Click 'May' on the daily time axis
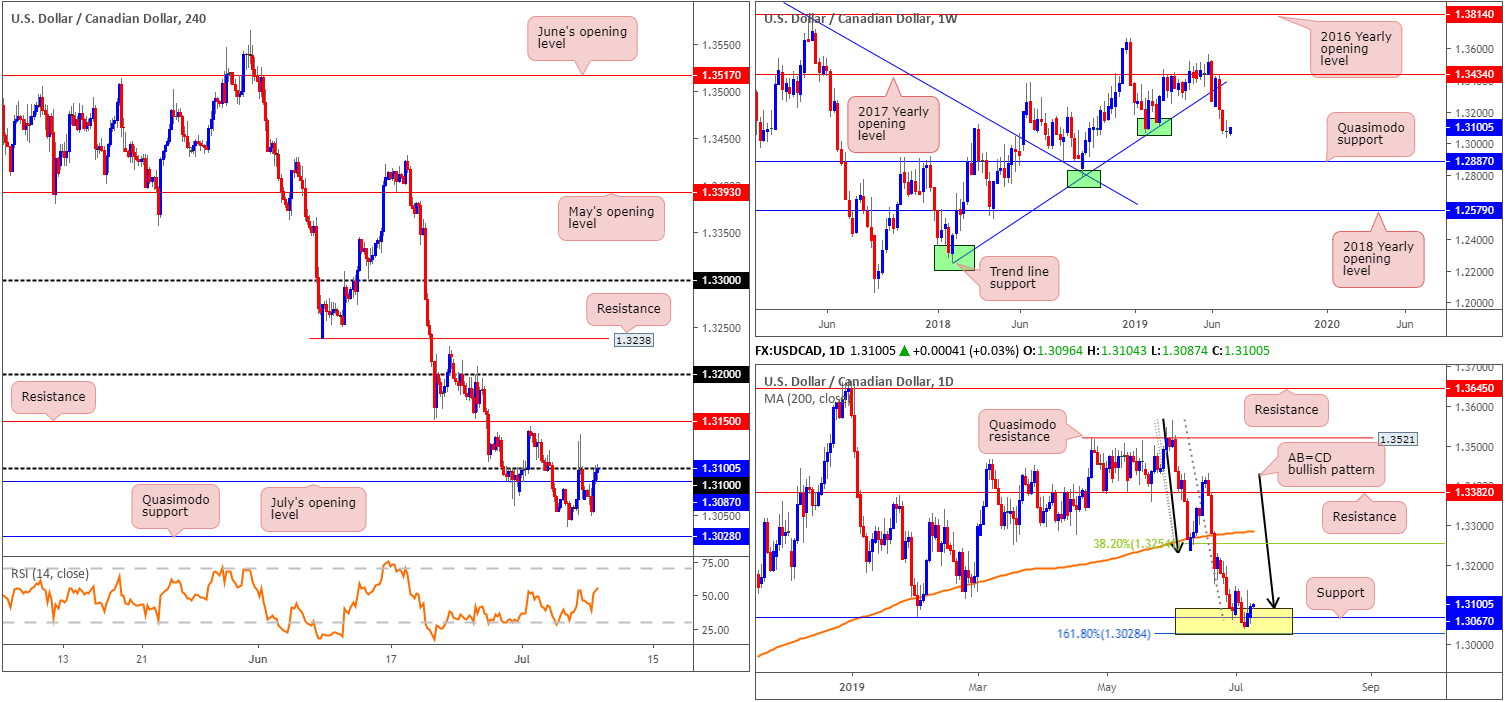 pos(1107,687)
